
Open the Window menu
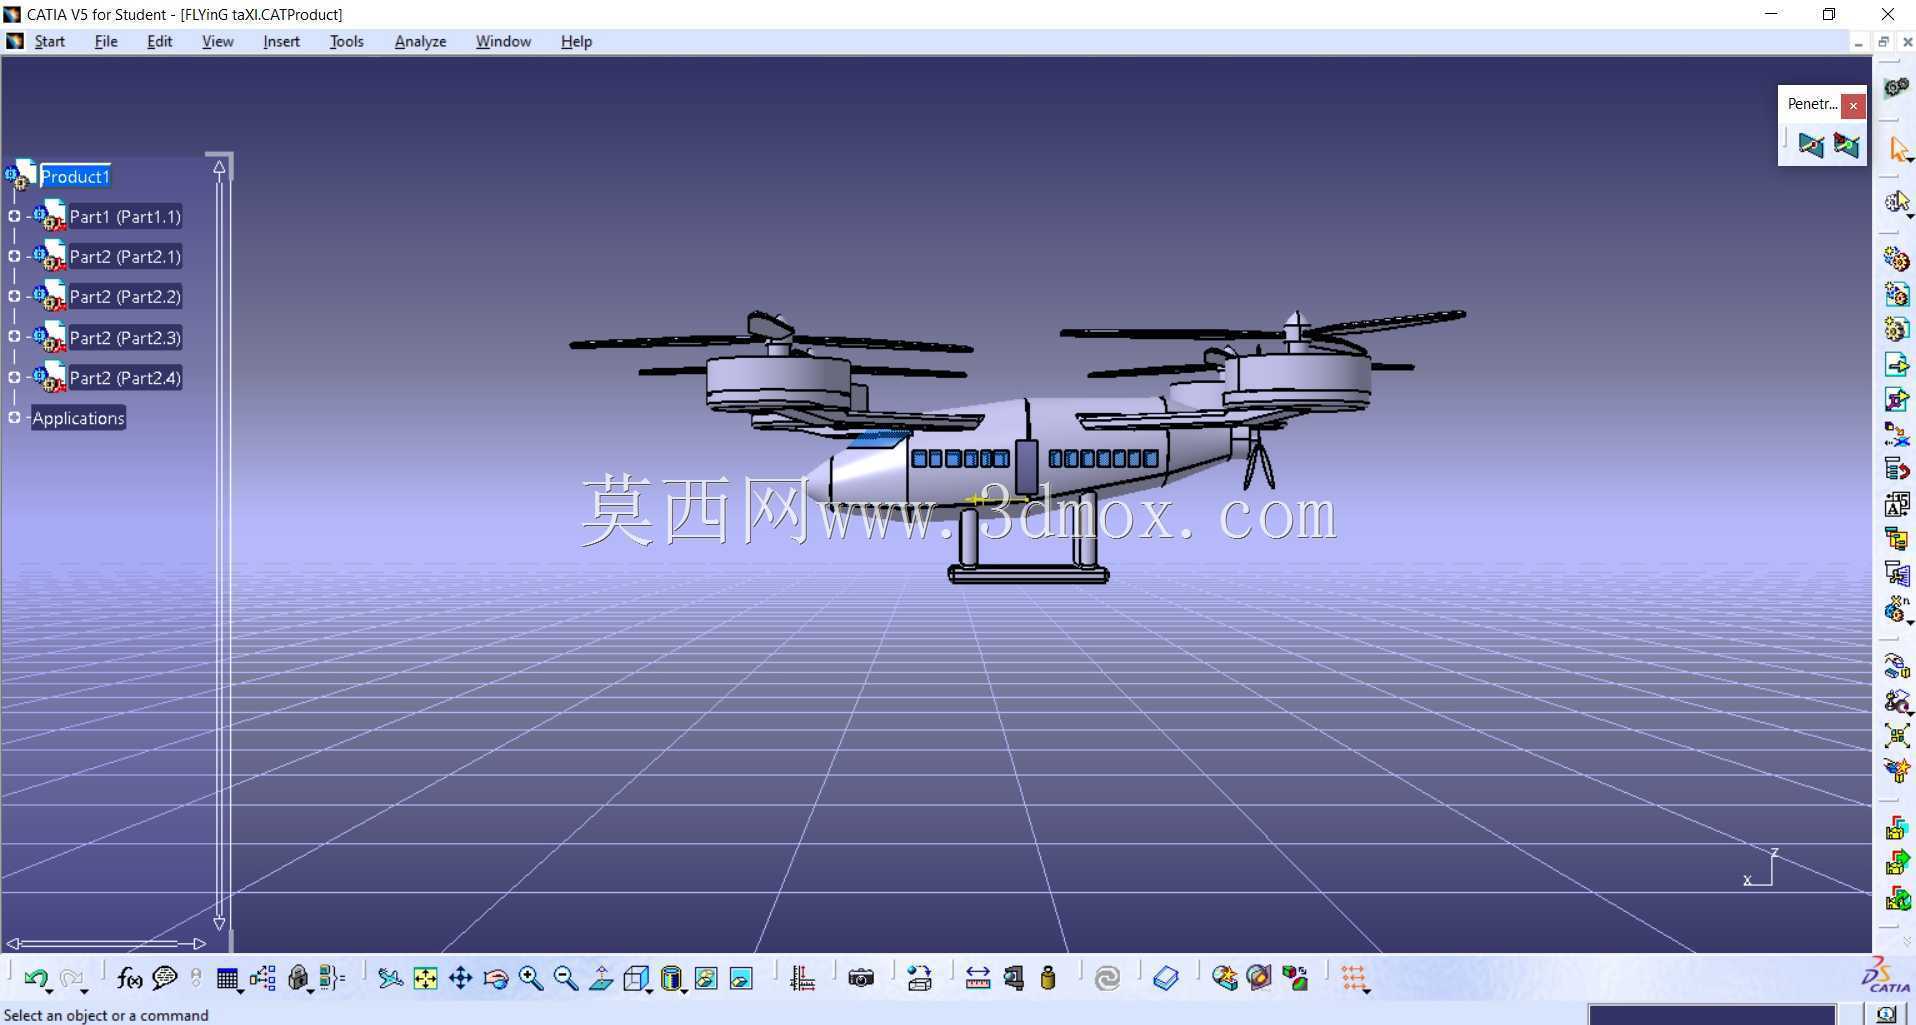503,41
